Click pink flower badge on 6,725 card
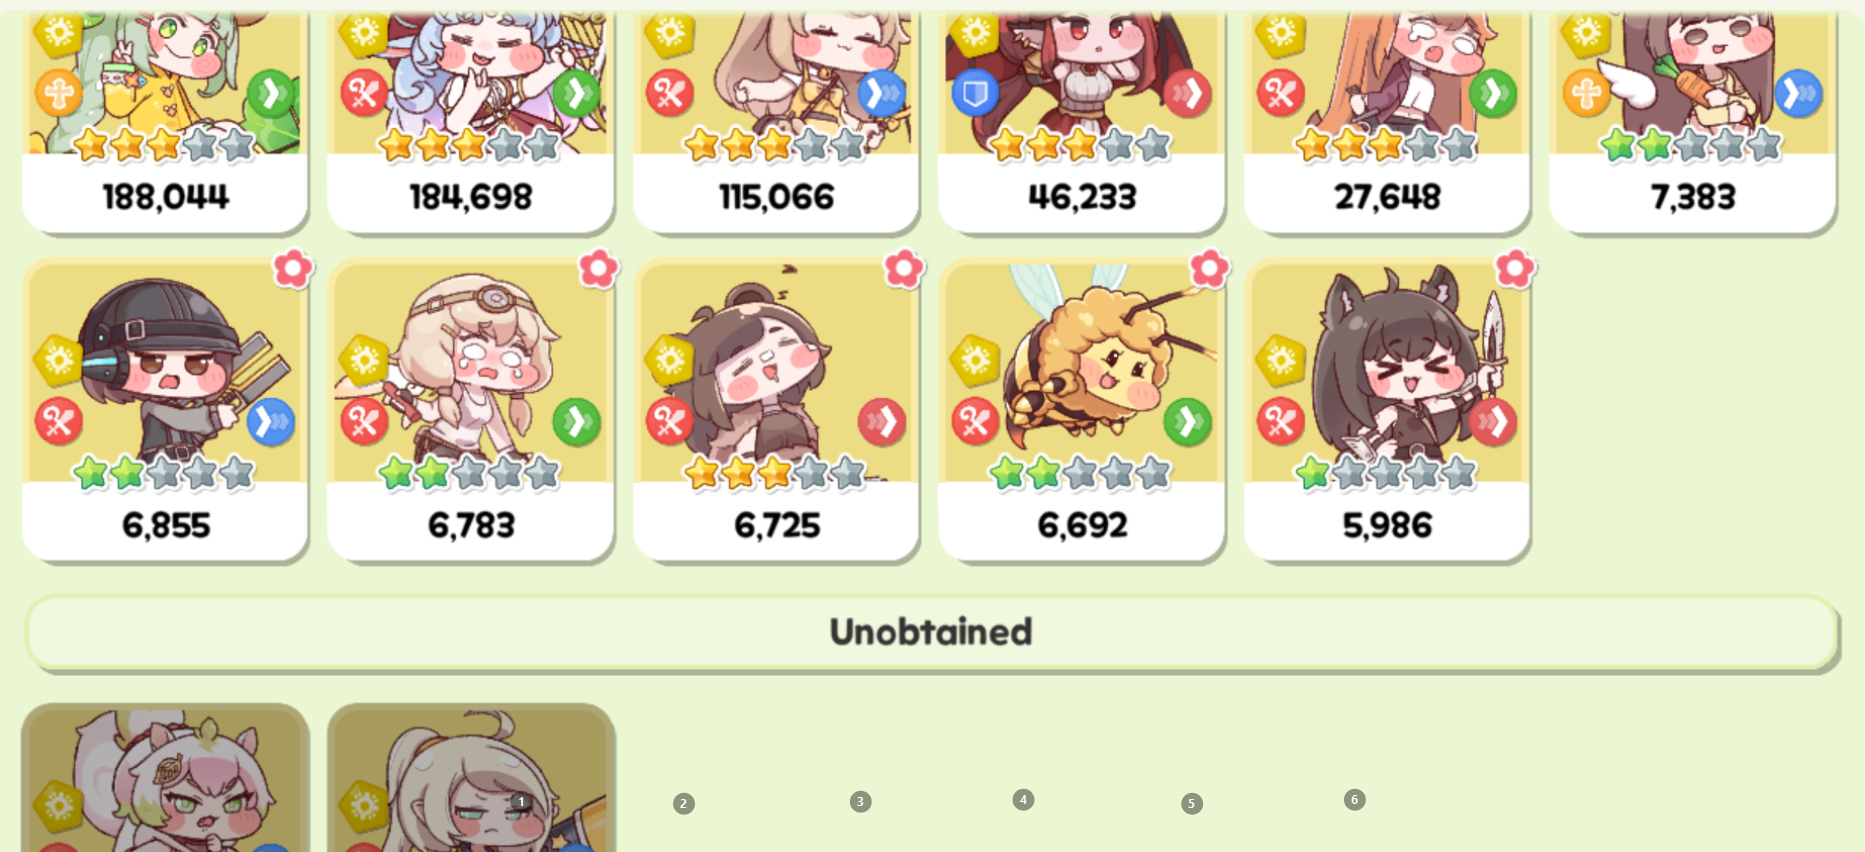This screenshot has width=1865, height=852. 904,269
